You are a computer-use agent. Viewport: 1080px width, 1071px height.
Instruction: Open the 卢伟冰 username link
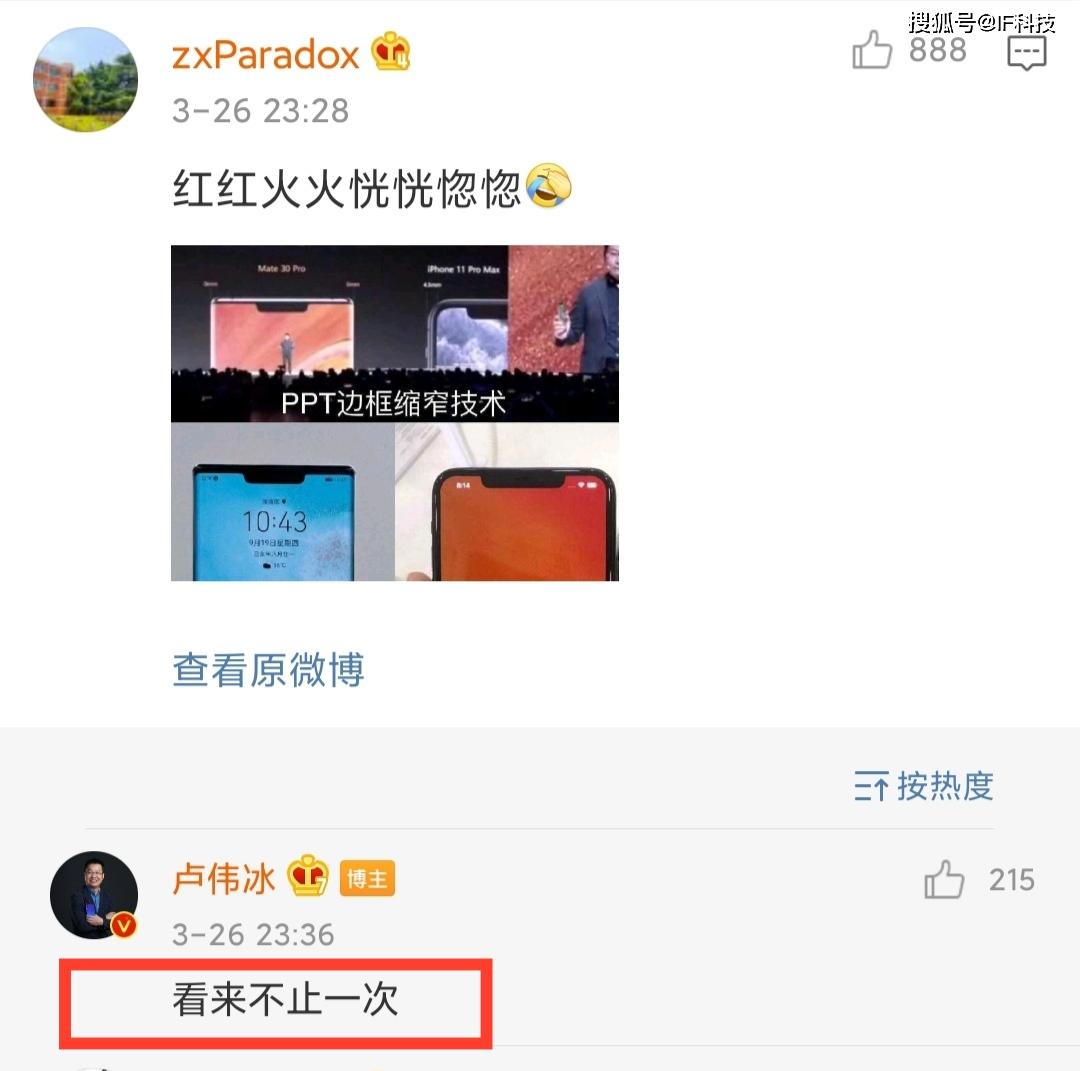[224, 879]
